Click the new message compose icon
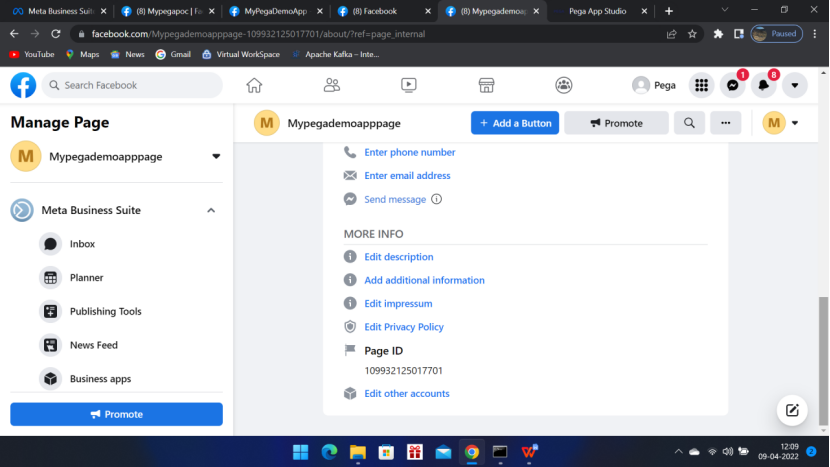Screen dimensions: 830x467 (x=792, y=410)
